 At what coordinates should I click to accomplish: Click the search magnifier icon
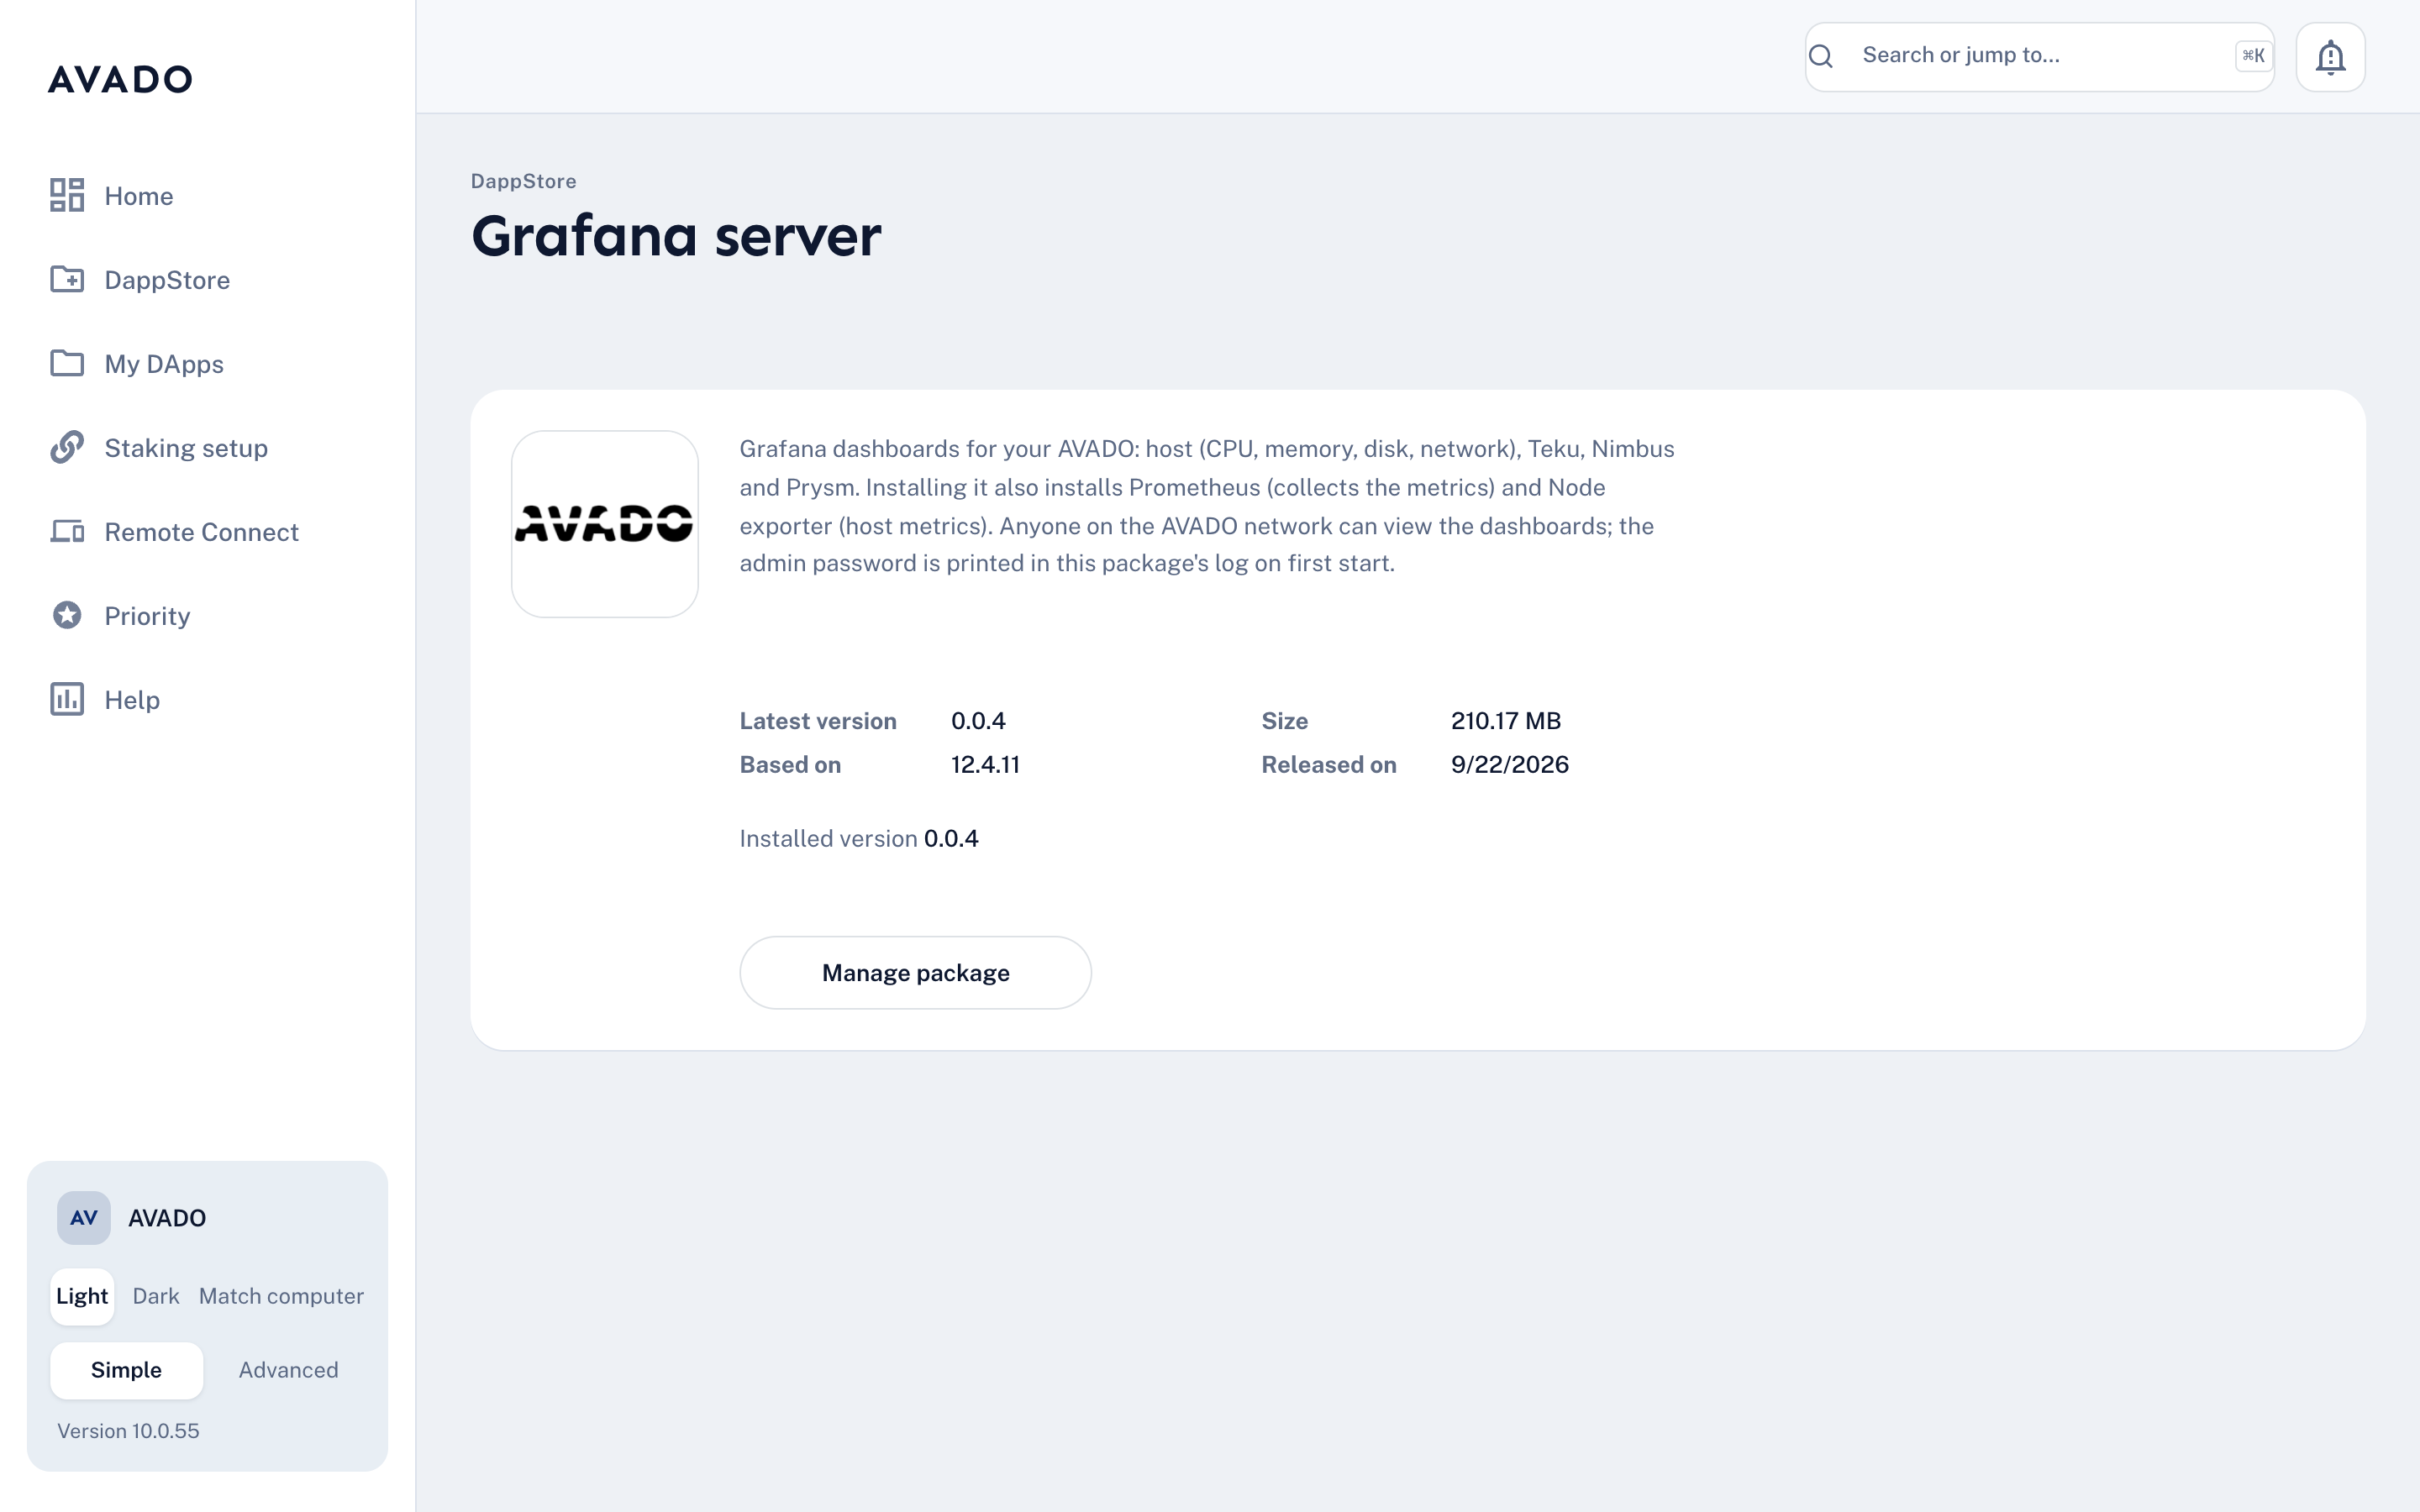(x=1821, y=56)
